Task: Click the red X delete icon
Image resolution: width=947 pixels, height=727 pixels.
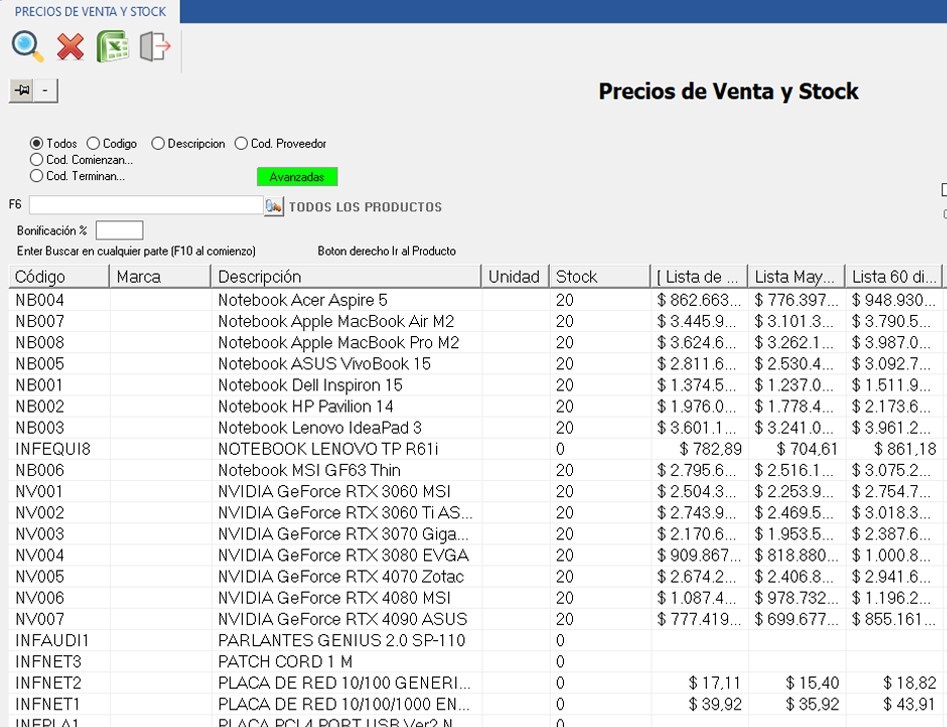Action: [x=70, y=46]
